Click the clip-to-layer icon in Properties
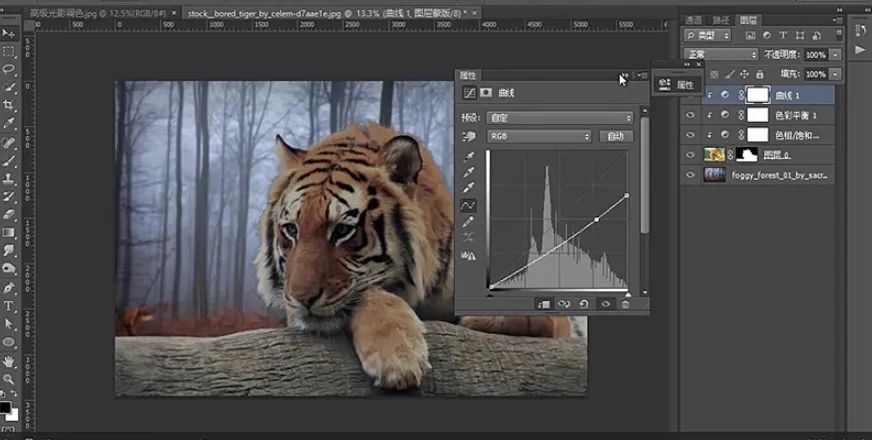This screenshot has height=440, width=872. coord(543,303)
